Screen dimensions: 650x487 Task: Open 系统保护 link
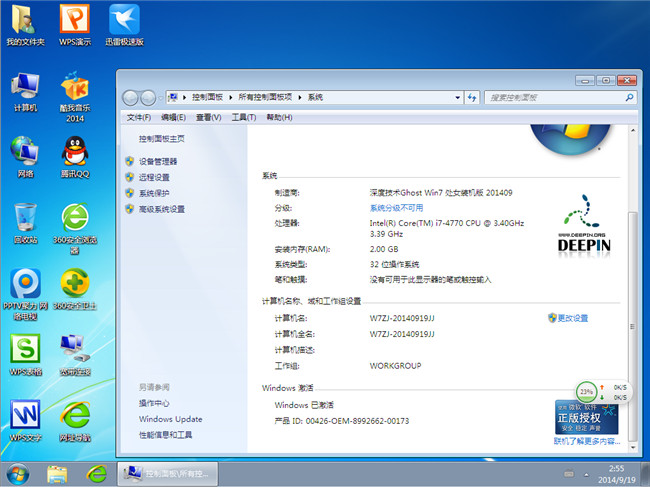coord(154,193)
